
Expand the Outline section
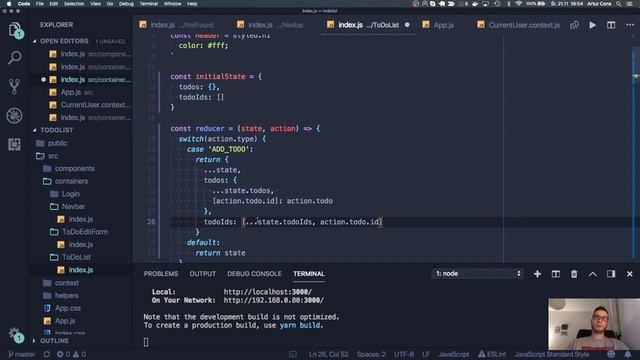[54, 341]
